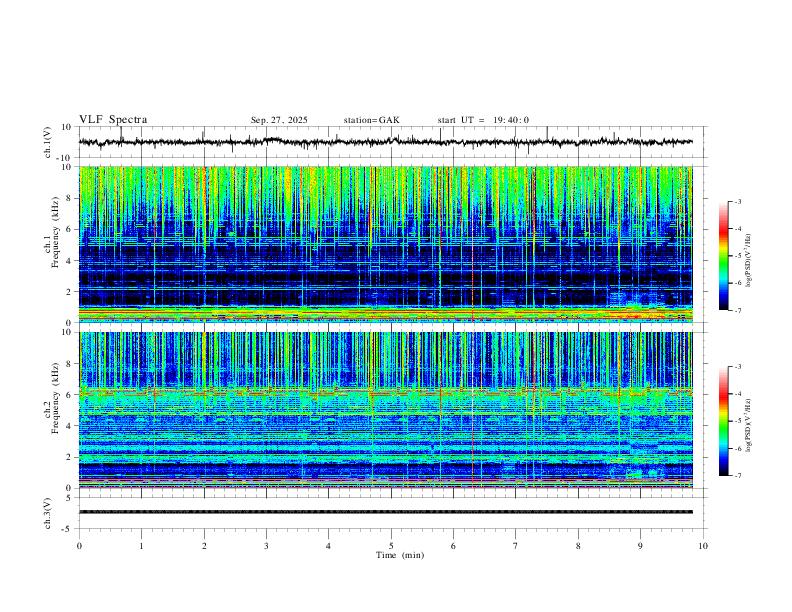Click the date text "Sep. 27, 2025"
The width and height of the screenshot is (792, 612).
click(279, 120)
